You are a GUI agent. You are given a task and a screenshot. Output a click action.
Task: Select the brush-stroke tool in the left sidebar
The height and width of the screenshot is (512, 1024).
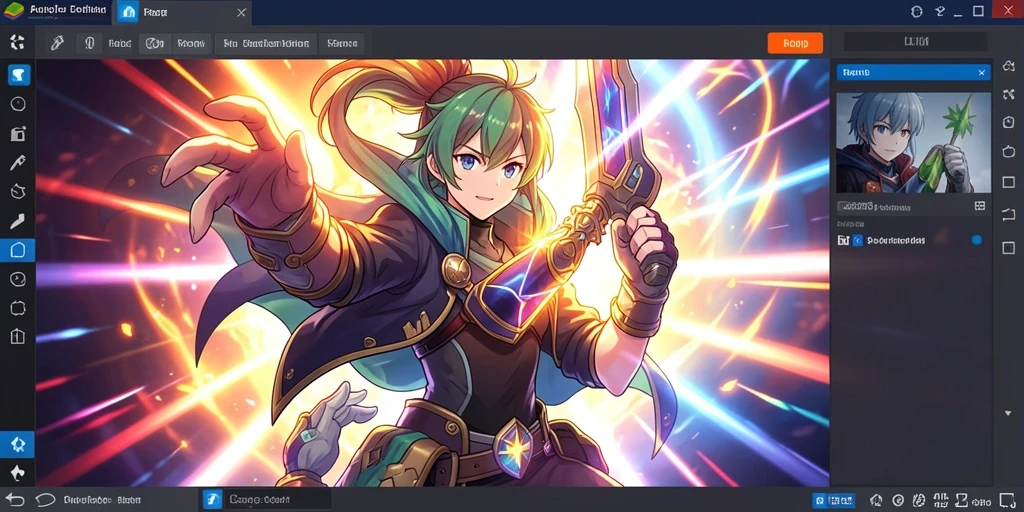18,221
